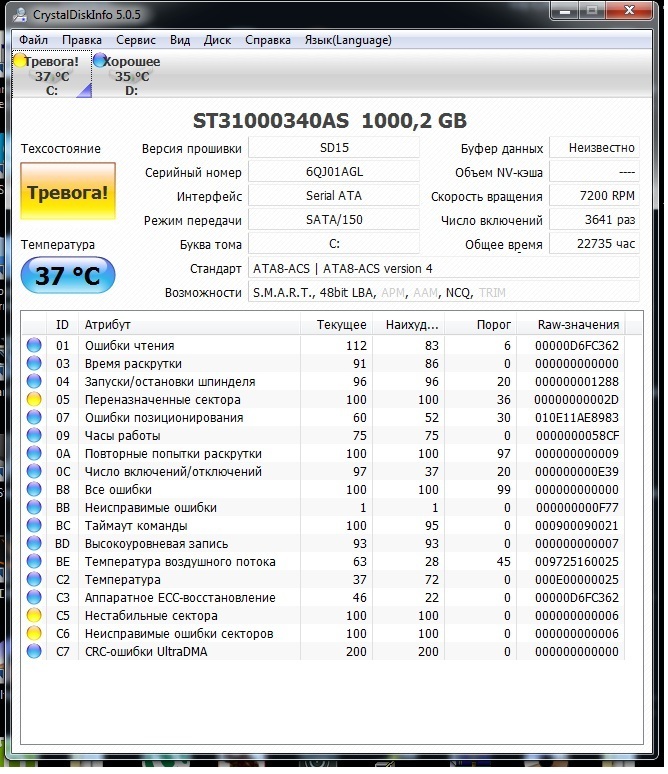Viewport: 668px width, 774px height.
Task: Click the transfer mode field SATA/150
Action: pyautogui.click(x=334, y=220)
